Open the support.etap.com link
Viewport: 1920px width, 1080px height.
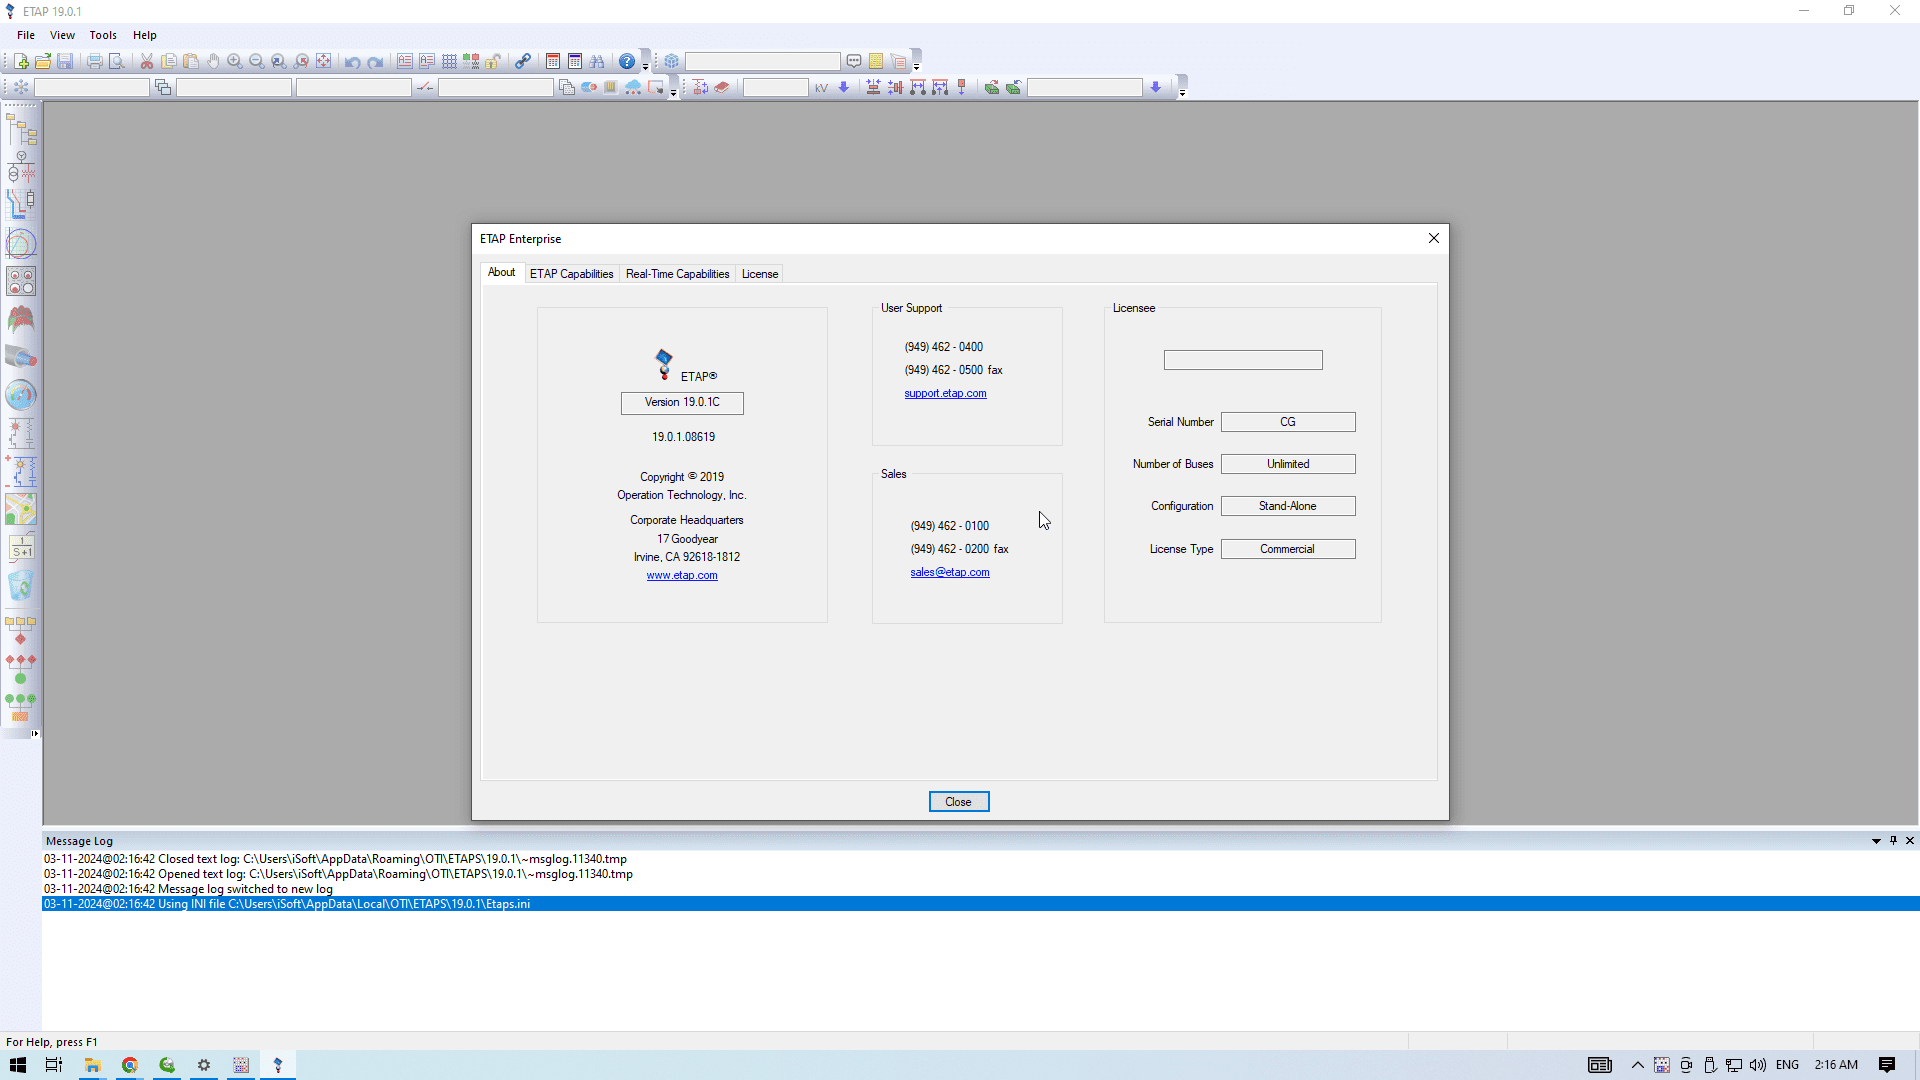[x=945, y=394]
